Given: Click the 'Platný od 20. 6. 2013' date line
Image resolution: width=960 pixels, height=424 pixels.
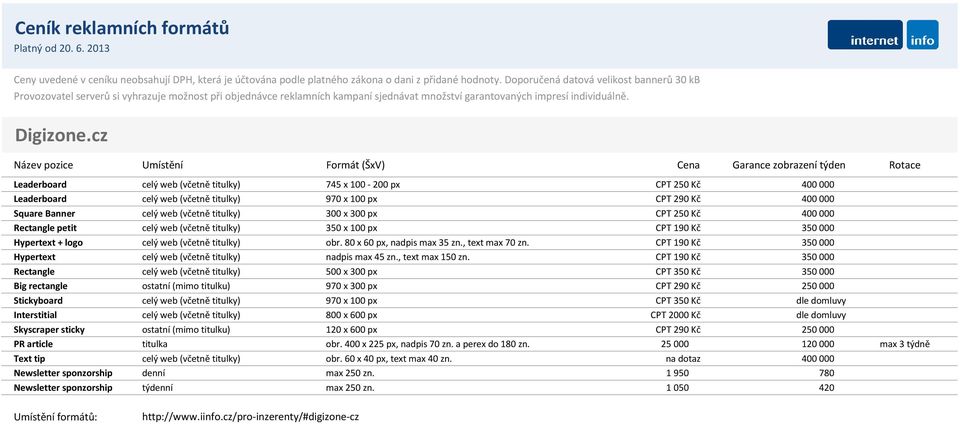Looking at the screenshot, I should point(62,48).
